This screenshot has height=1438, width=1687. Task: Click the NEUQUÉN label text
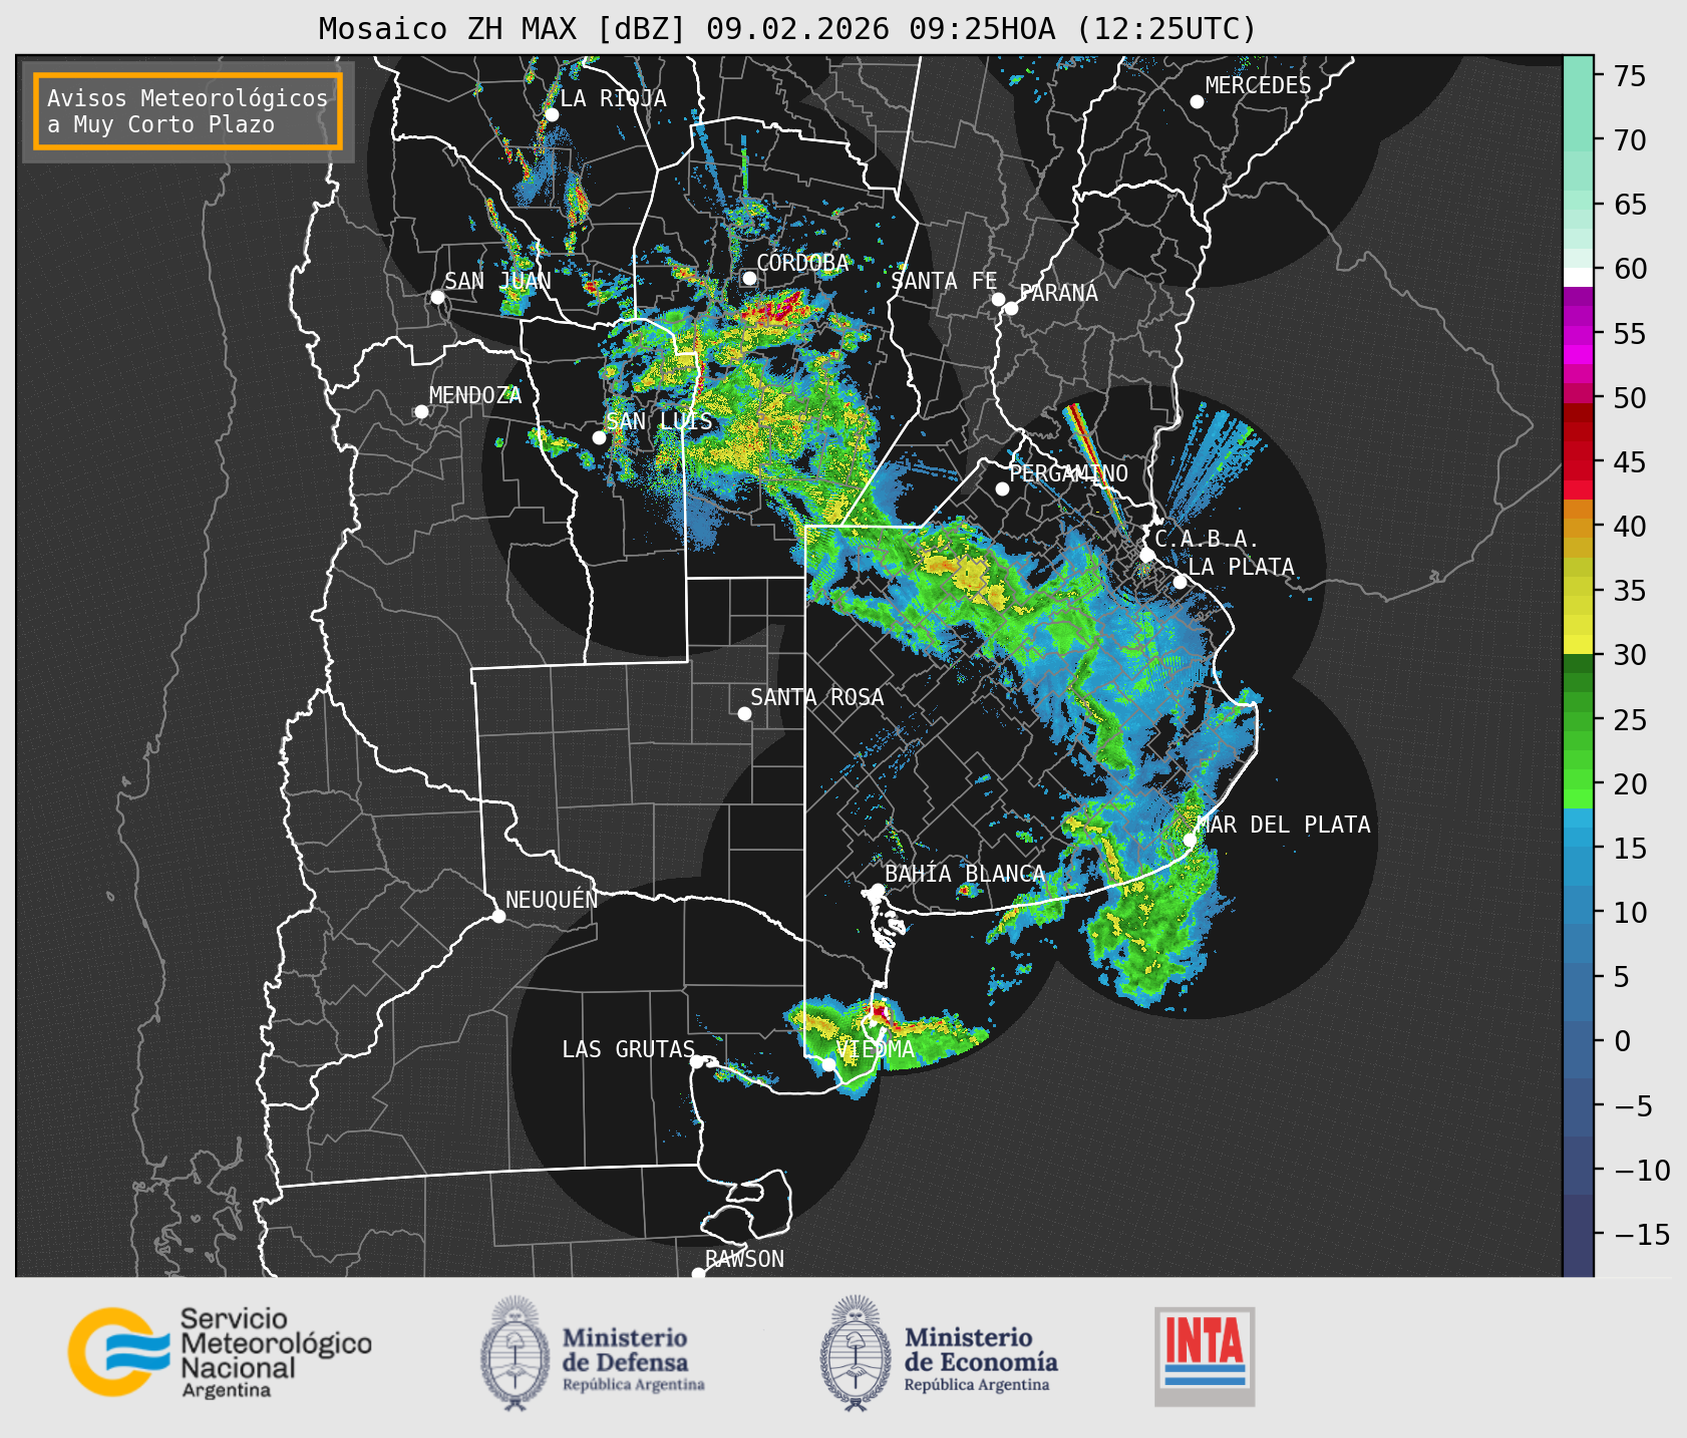coord(552,900)
